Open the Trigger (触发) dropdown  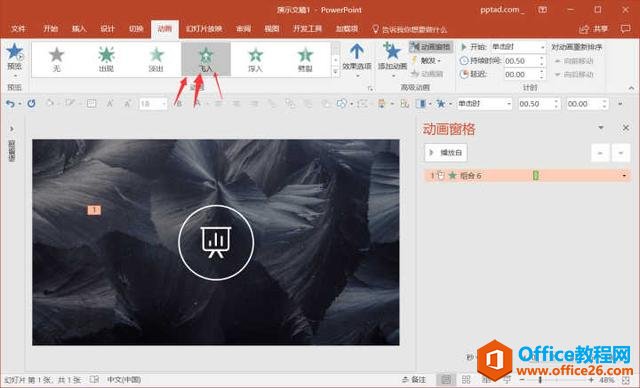[x=427, y=61]
